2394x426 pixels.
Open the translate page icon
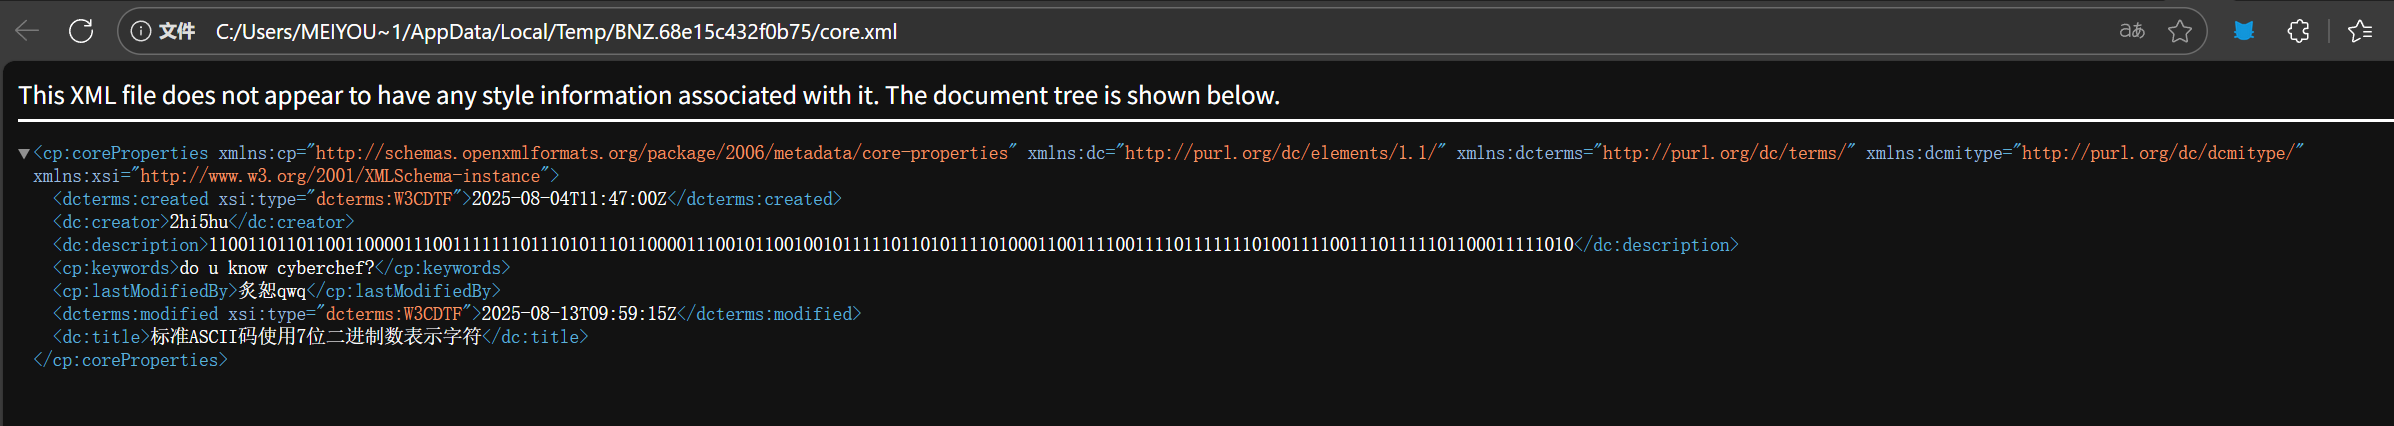[x=2131, y=31]
